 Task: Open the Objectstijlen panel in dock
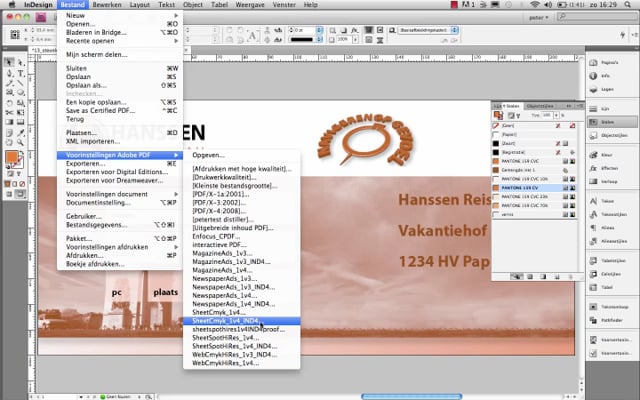click(x=611, y=135)
